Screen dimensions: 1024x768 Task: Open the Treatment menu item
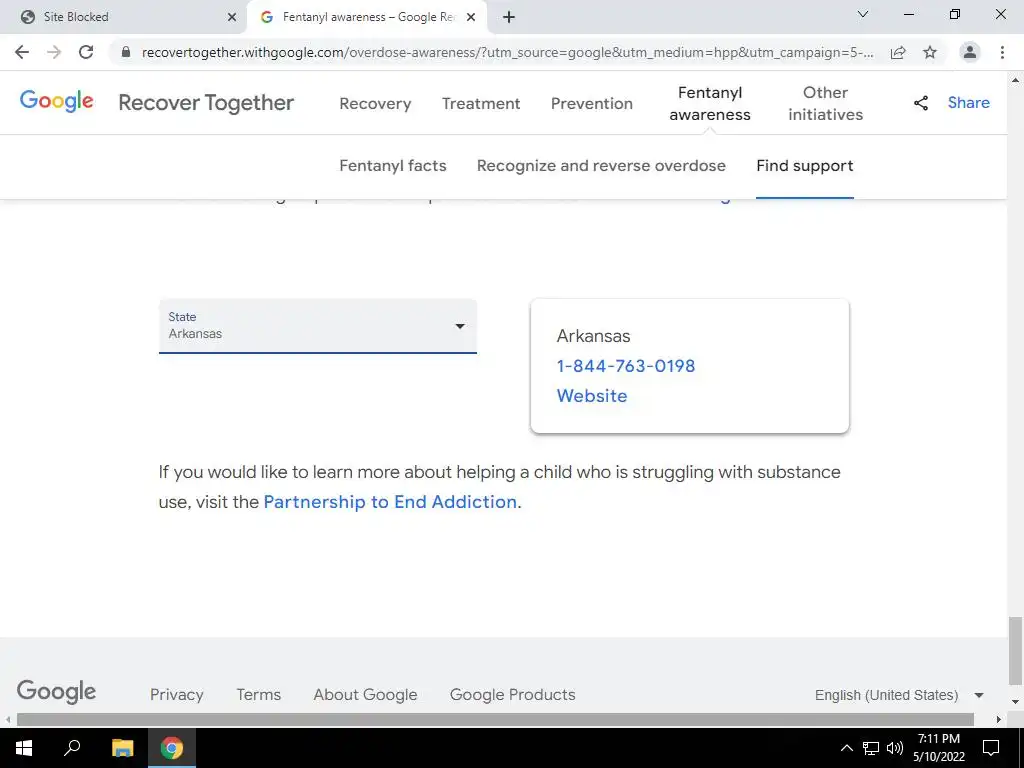pyautogui.click(x=481, y=103)
